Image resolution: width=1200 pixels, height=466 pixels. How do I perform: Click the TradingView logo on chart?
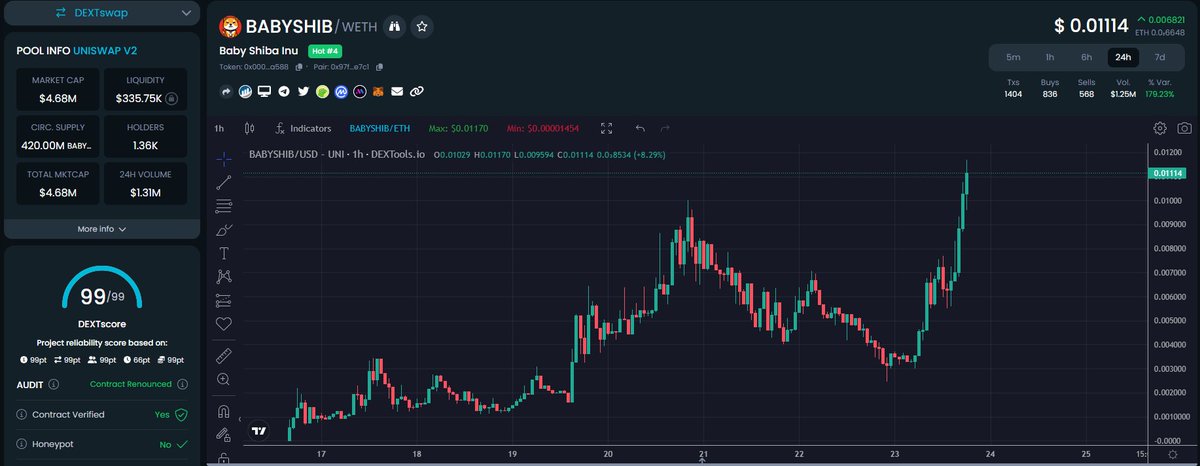click(x=259, y=431)
